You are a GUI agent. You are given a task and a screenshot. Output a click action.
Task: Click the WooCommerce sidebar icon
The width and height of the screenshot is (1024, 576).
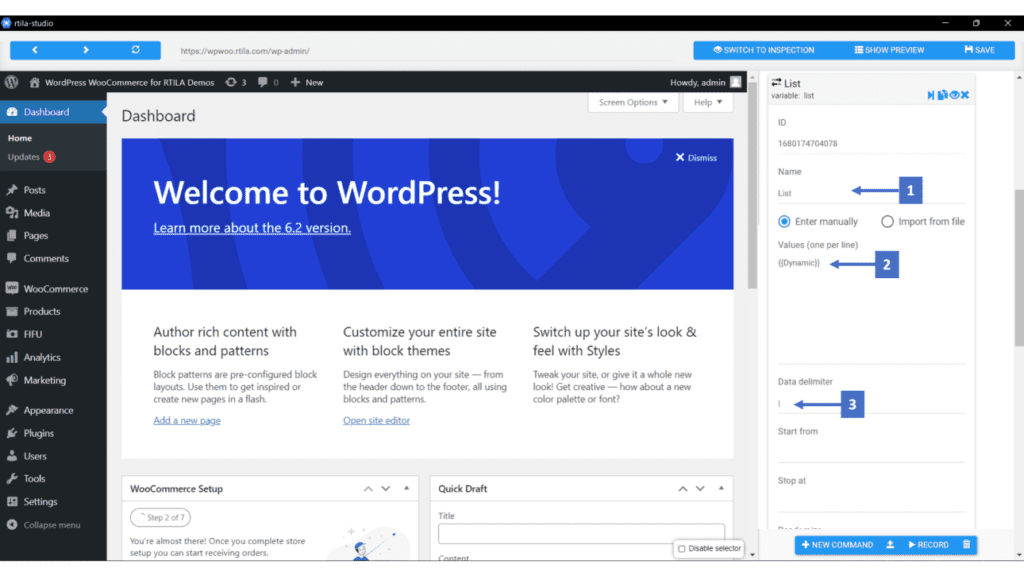point(12,288)
